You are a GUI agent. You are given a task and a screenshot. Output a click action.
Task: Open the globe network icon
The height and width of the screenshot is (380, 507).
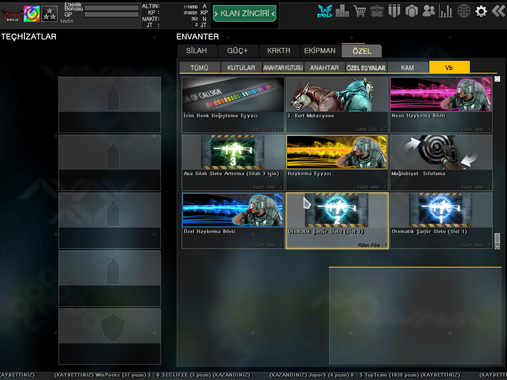pos(463,11)
